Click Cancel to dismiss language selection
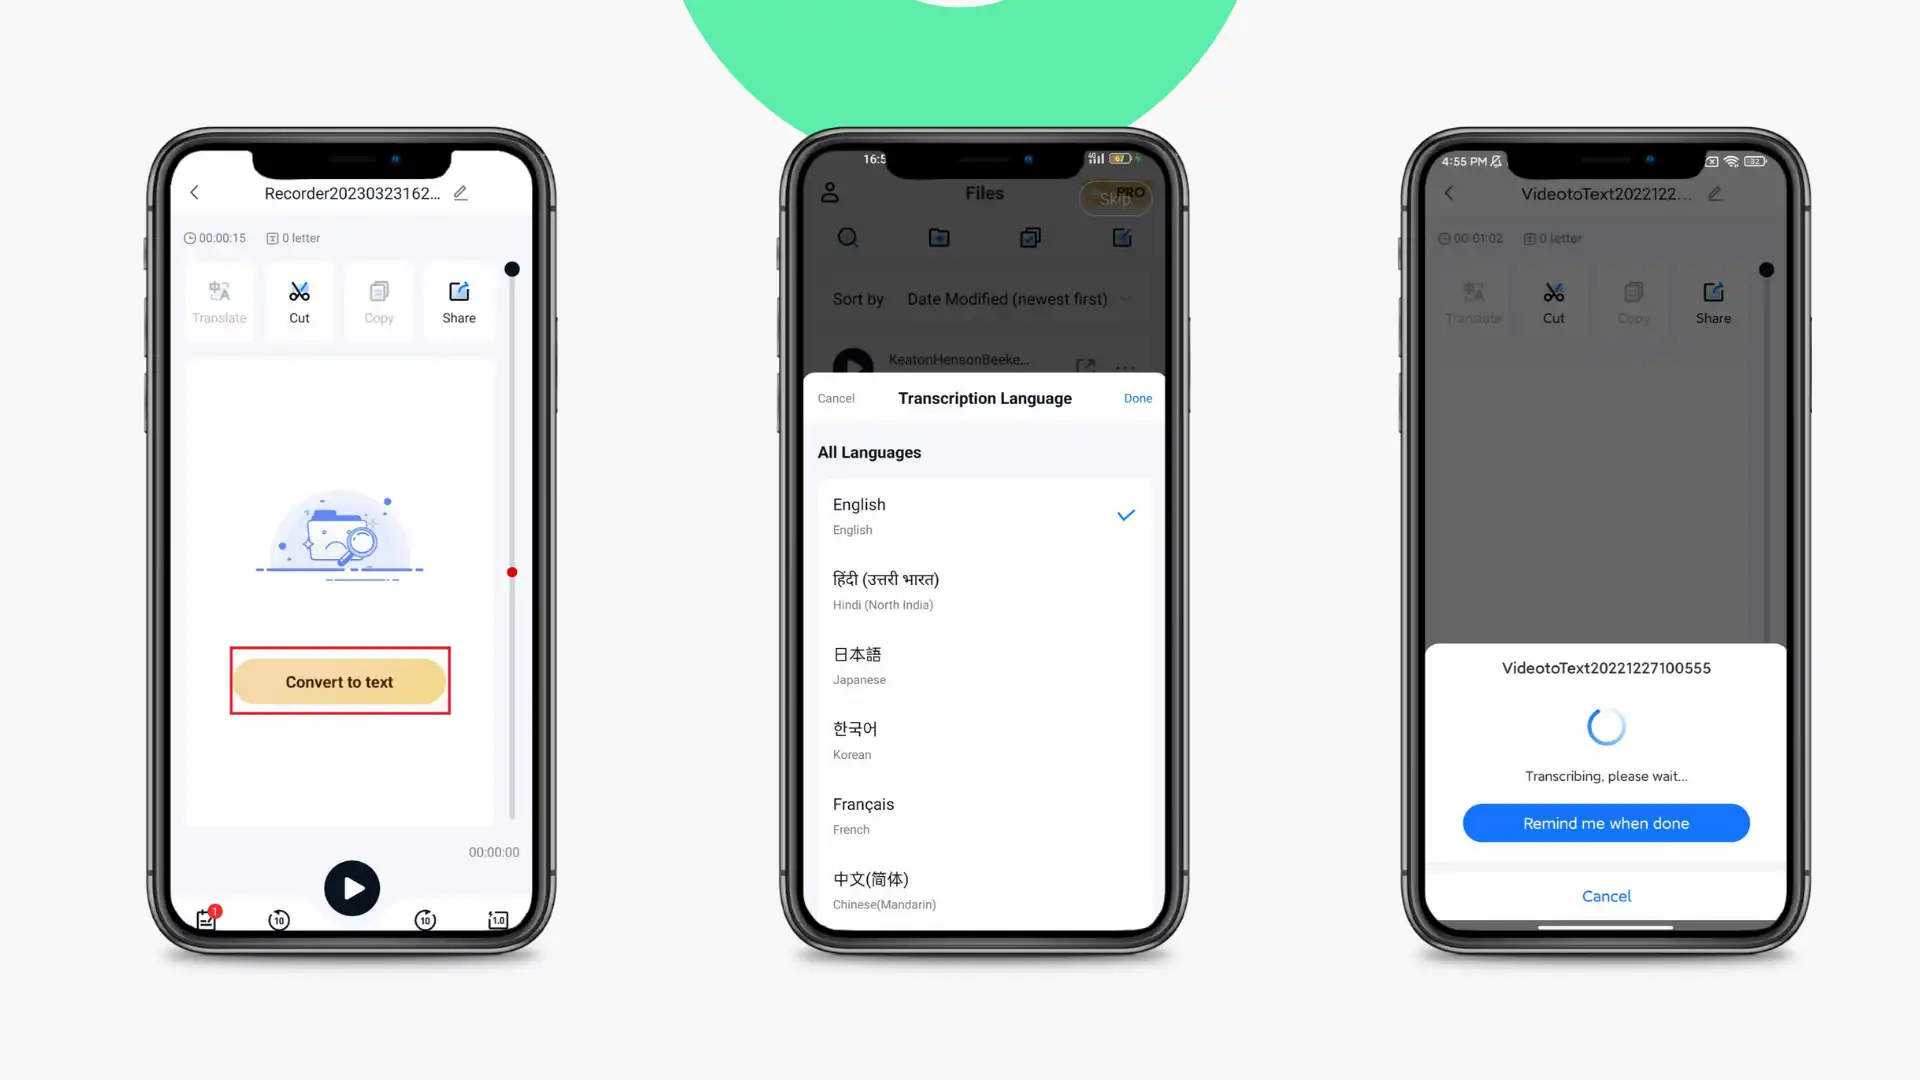Viewport: 1920px width, 1080px height. (836, 397)
